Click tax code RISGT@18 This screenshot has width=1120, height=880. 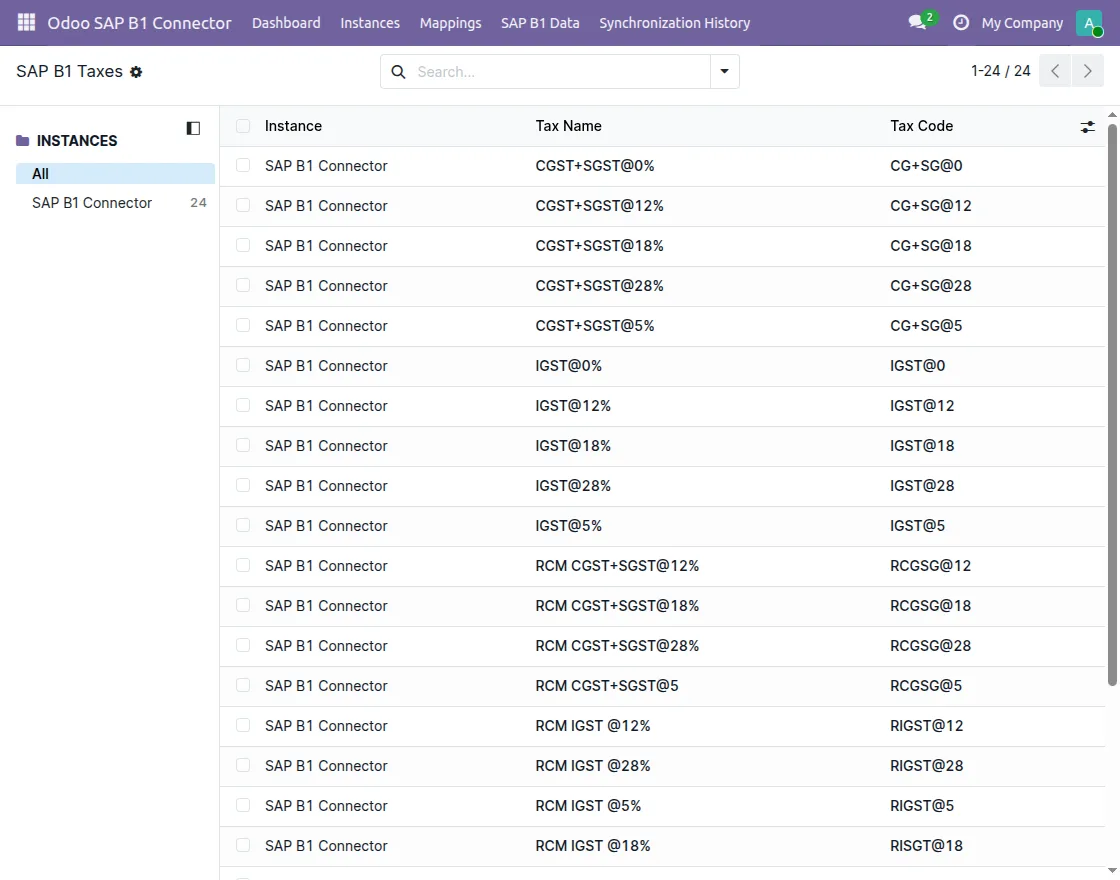(926, 846)
